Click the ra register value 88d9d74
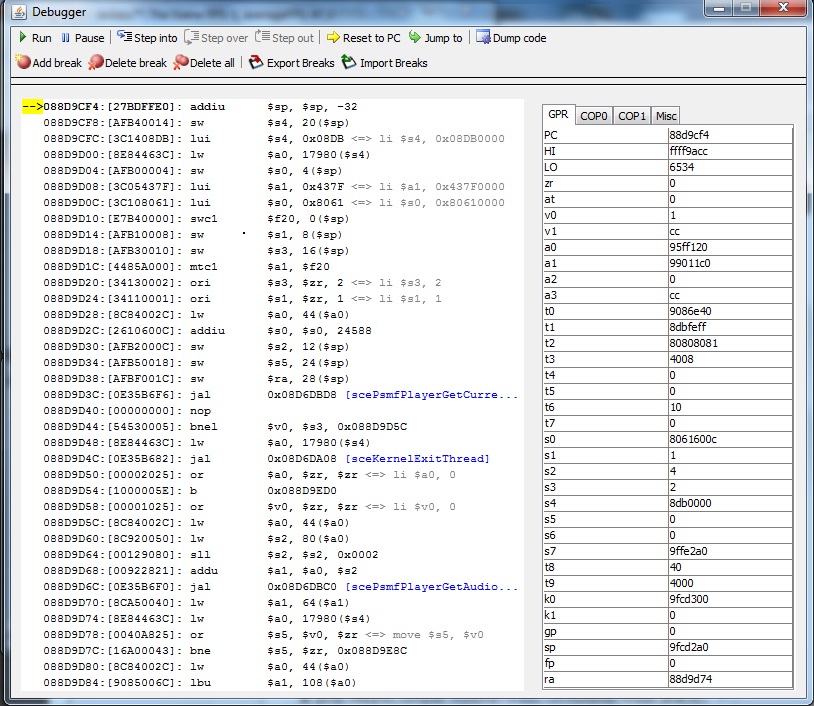 pos(728,679)
